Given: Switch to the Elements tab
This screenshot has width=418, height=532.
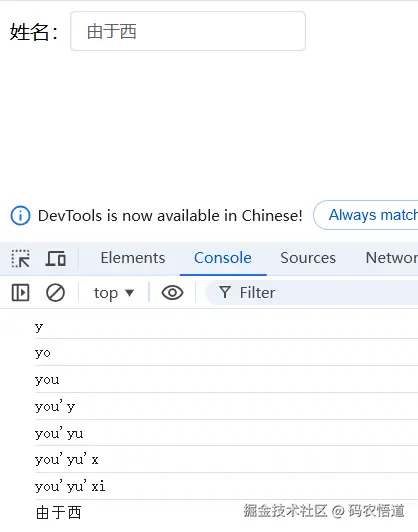Looking at the screenshot, I should pos(133,258).
